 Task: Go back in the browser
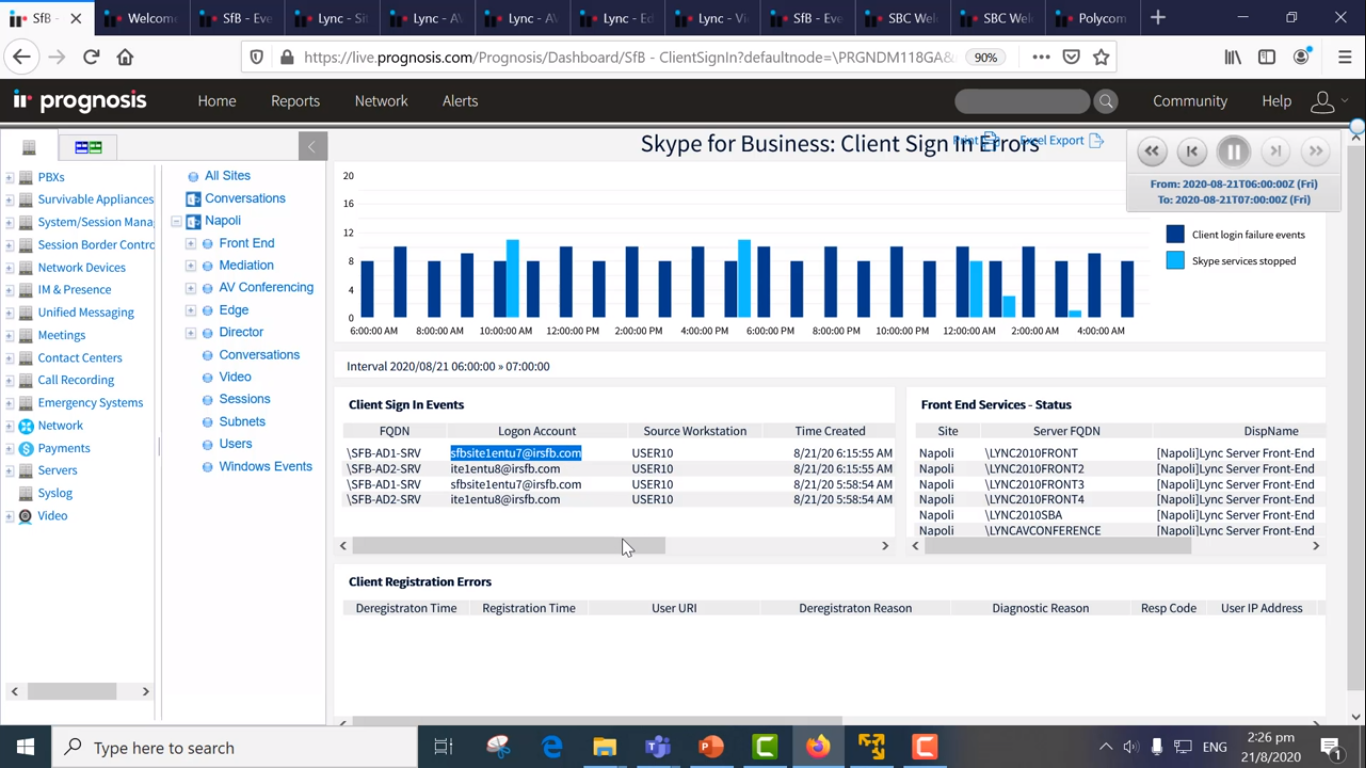[22, 57]
